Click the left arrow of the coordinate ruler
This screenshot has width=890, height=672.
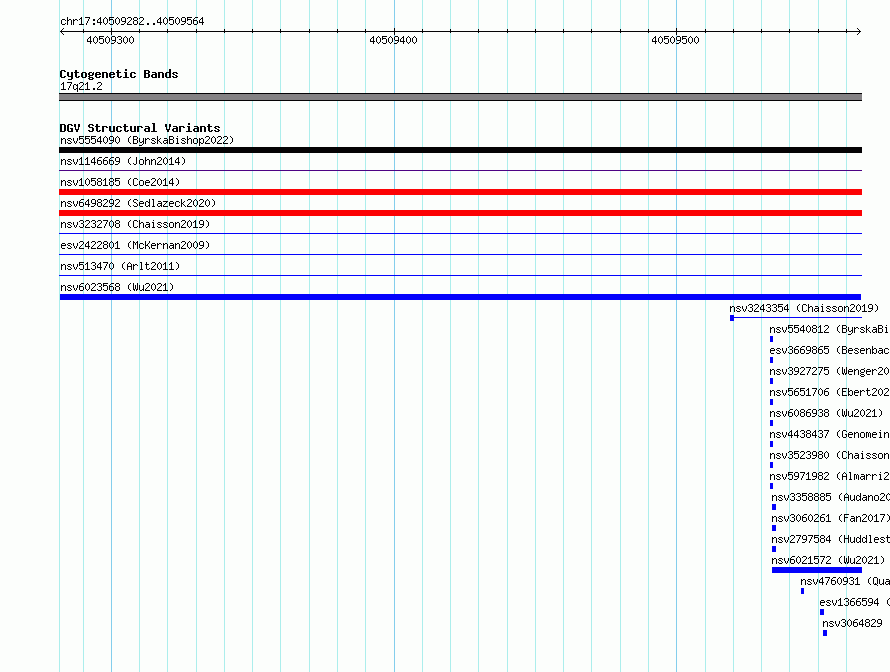[x=62, y=31]
